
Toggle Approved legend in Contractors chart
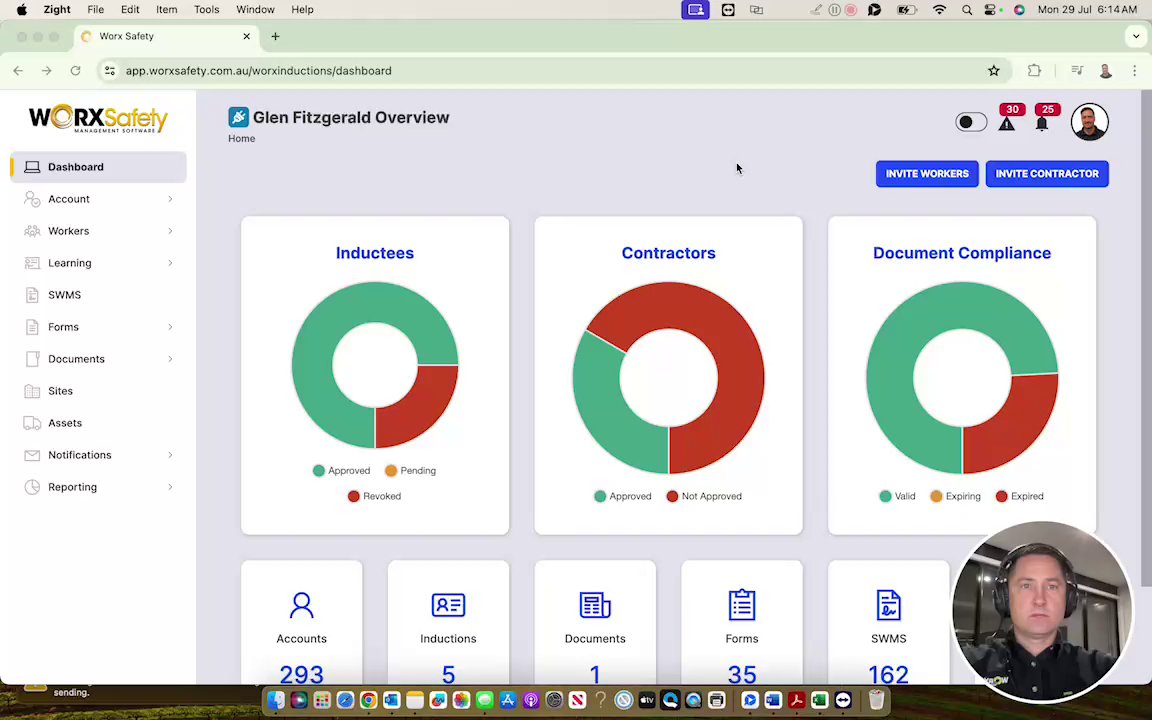pyautogui.click(x=623, y=497)
